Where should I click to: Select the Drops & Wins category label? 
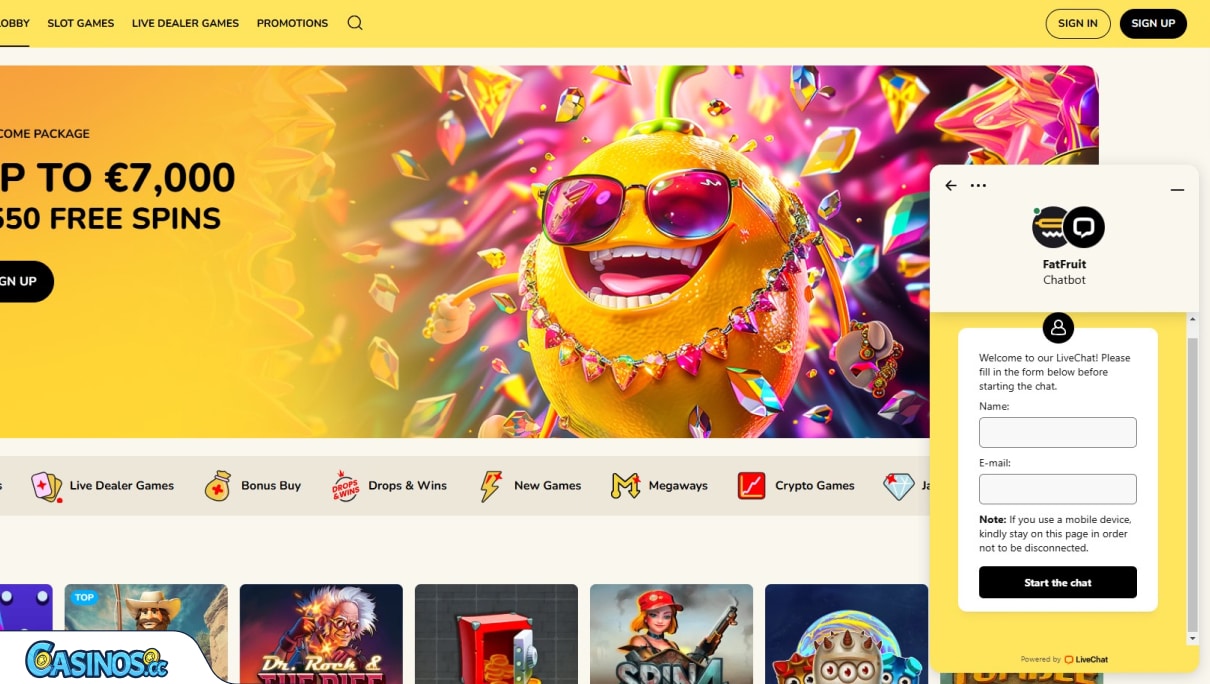click(x=407, y=486)
